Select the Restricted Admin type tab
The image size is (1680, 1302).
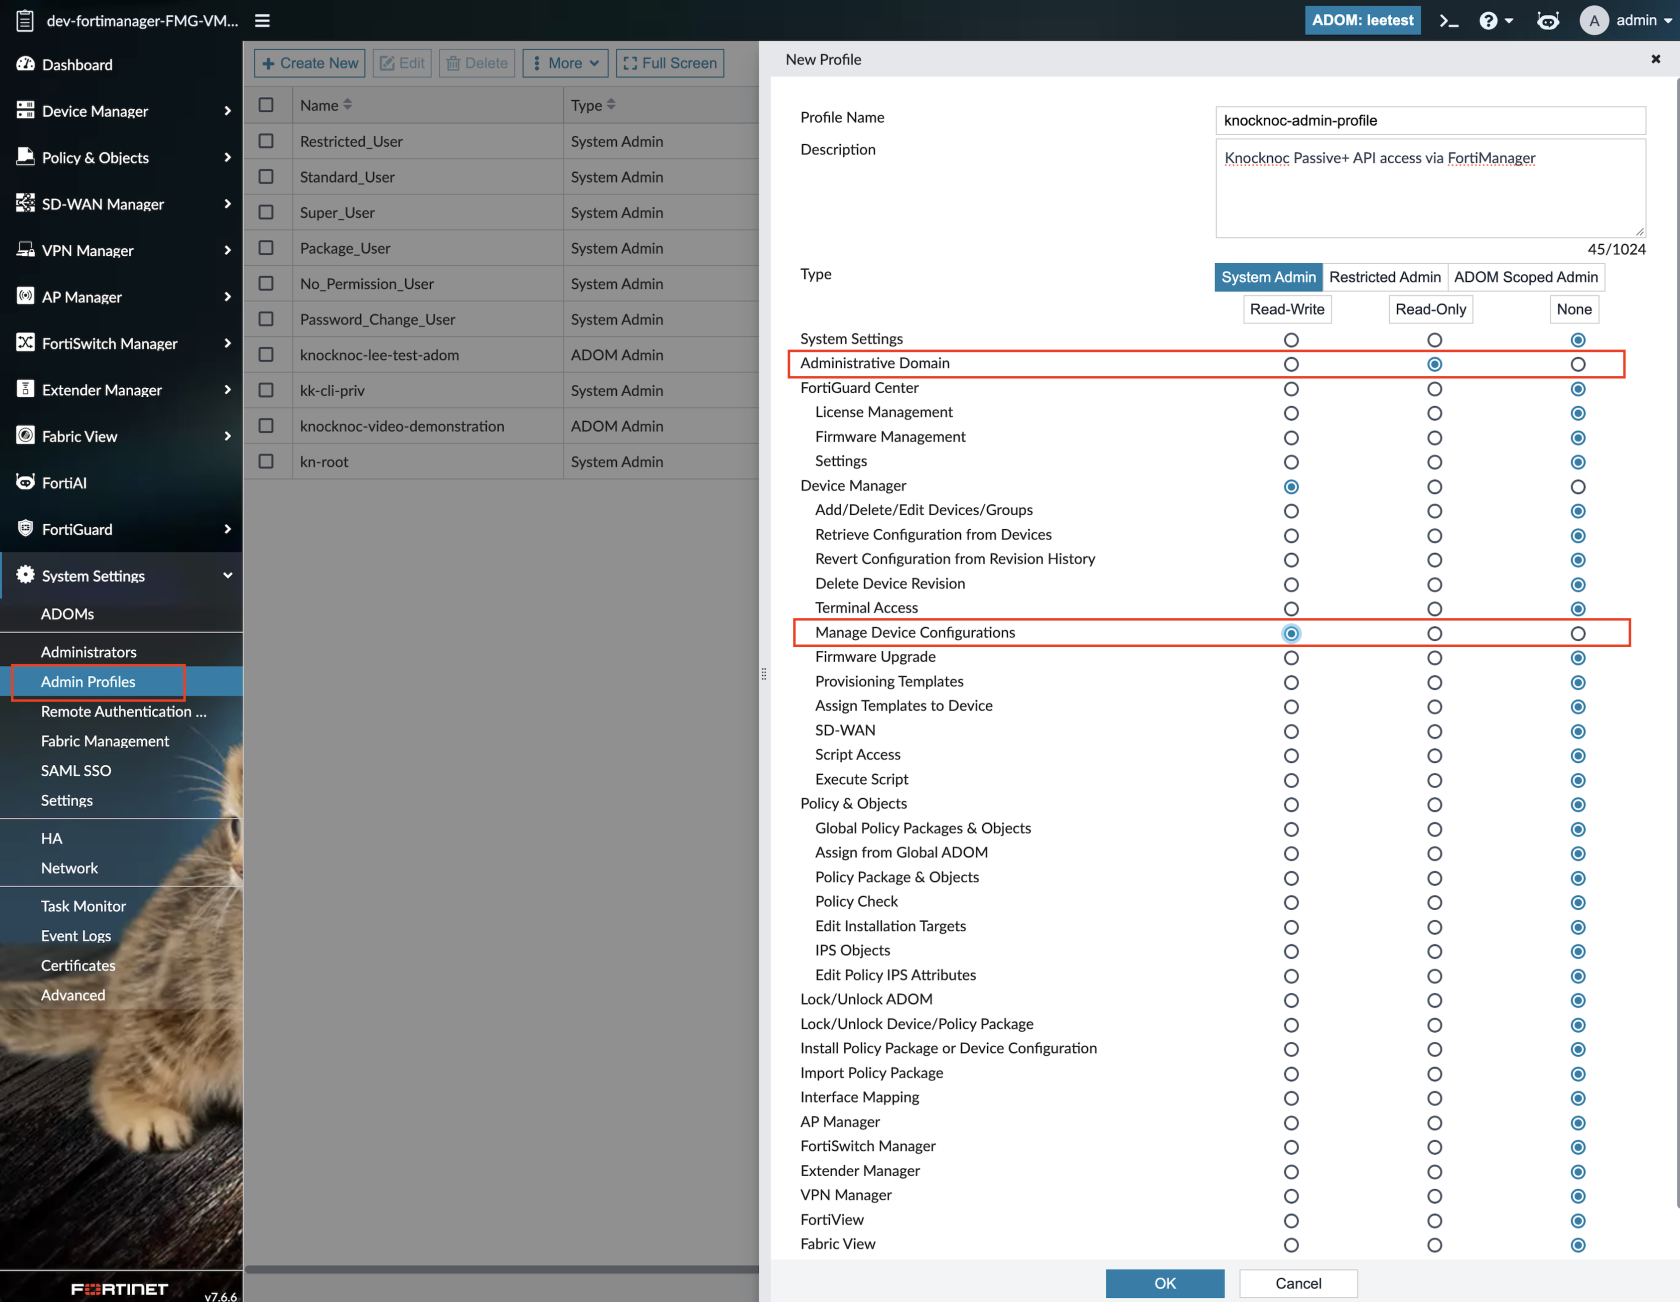coord(1385,277)
